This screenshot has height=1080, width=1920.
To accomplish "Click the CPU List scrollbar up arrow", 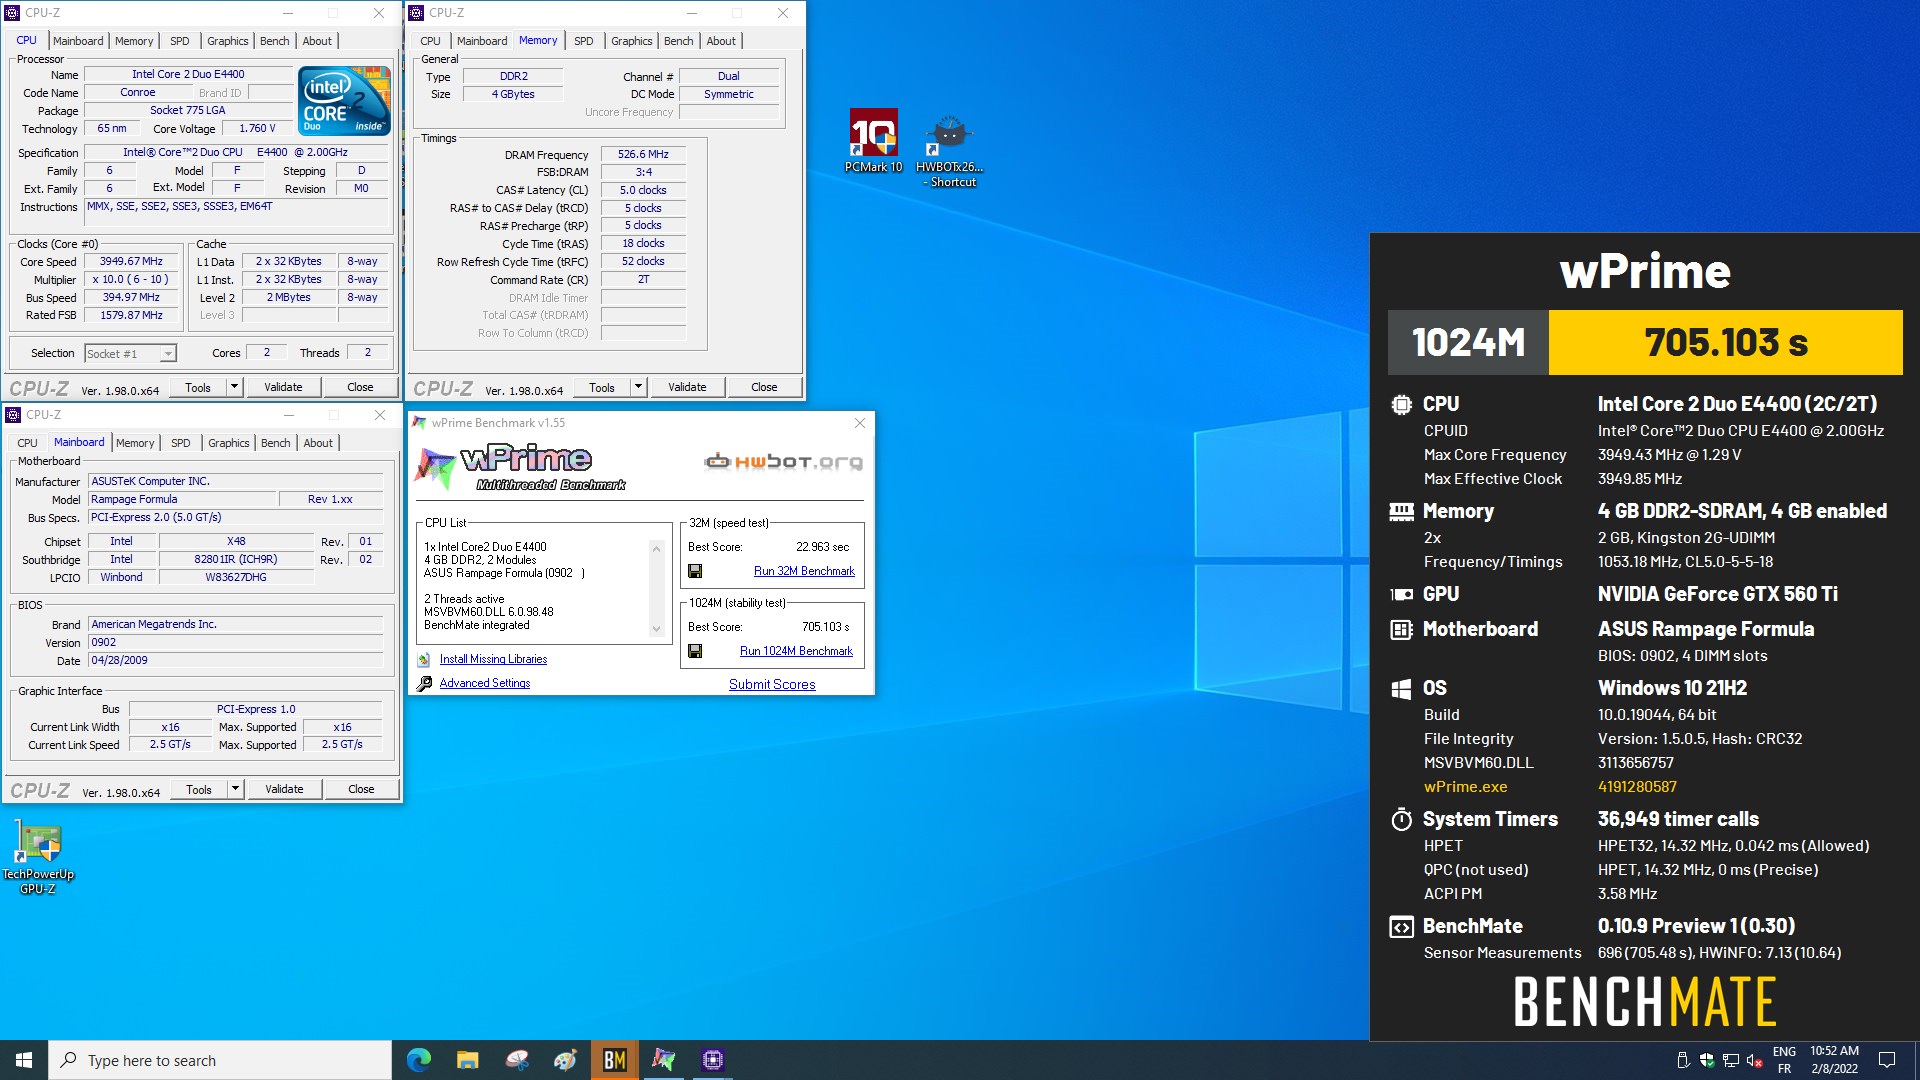I will point(657,548).
